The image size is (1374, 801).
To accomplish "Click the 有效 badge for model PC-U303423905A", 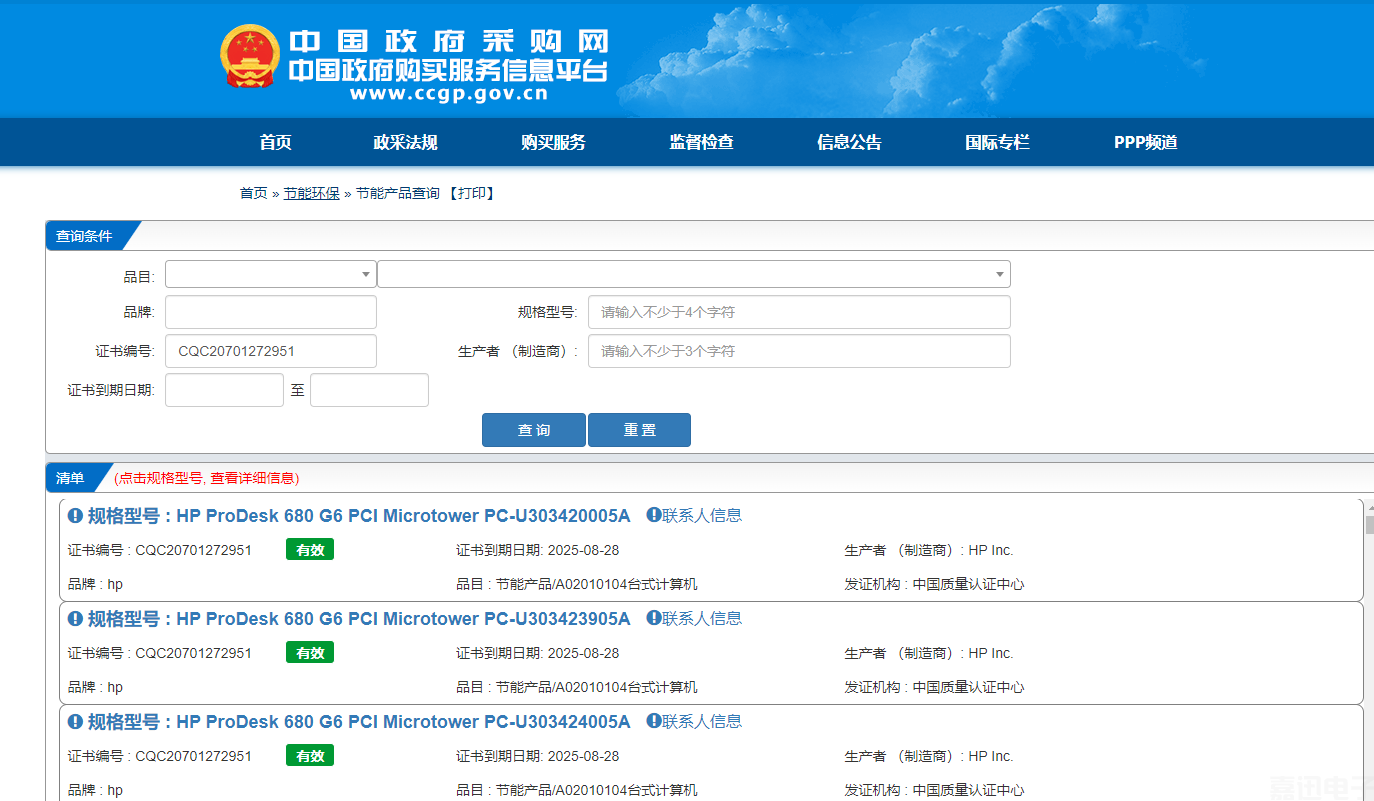I will pos(310,653).
